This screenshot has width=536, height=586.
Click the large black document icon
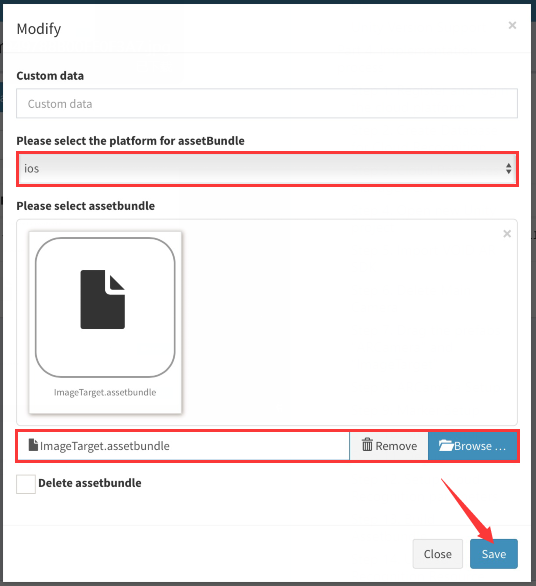(102, 299)
